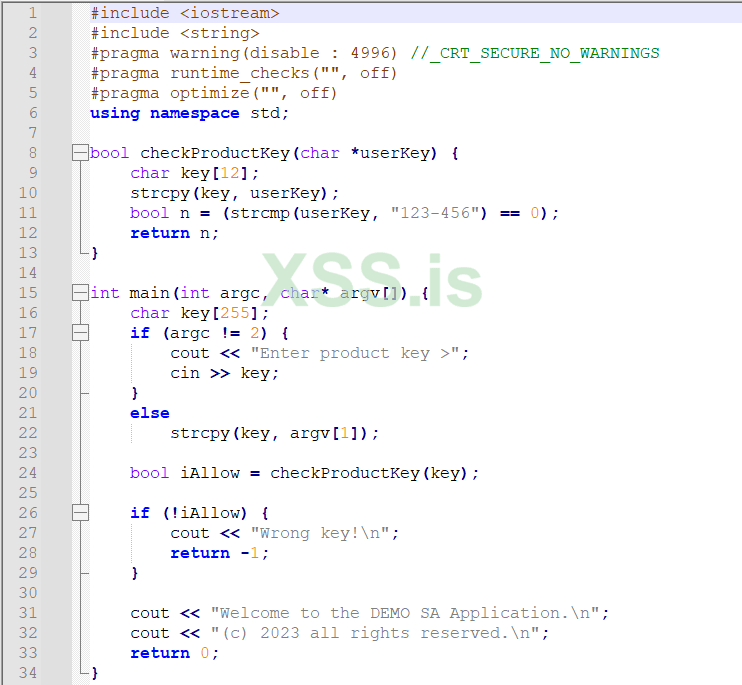
Task: Click the '//_CRT_SECURE_NO_WARNINGS' comment
Action: point(535,53)
